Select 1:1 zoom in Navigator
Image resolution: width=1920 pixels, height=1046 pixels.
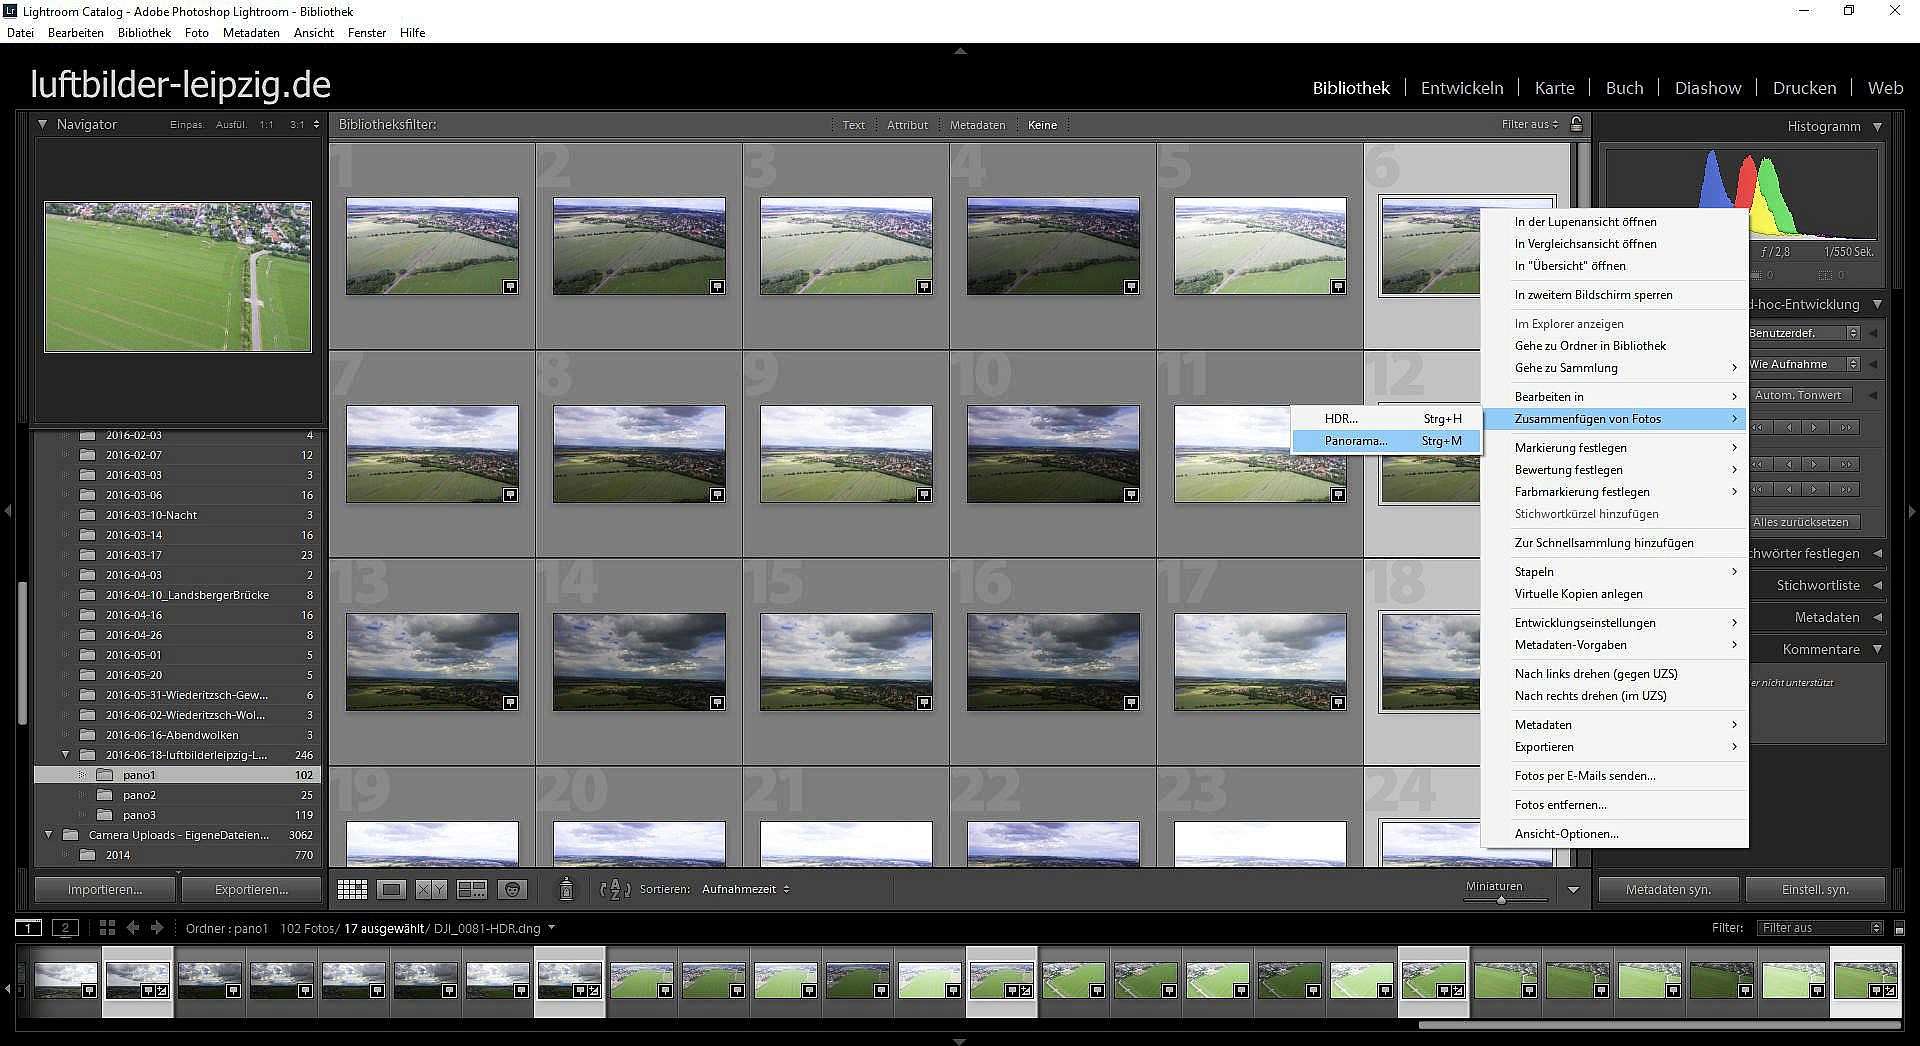(x=266, y=125)
